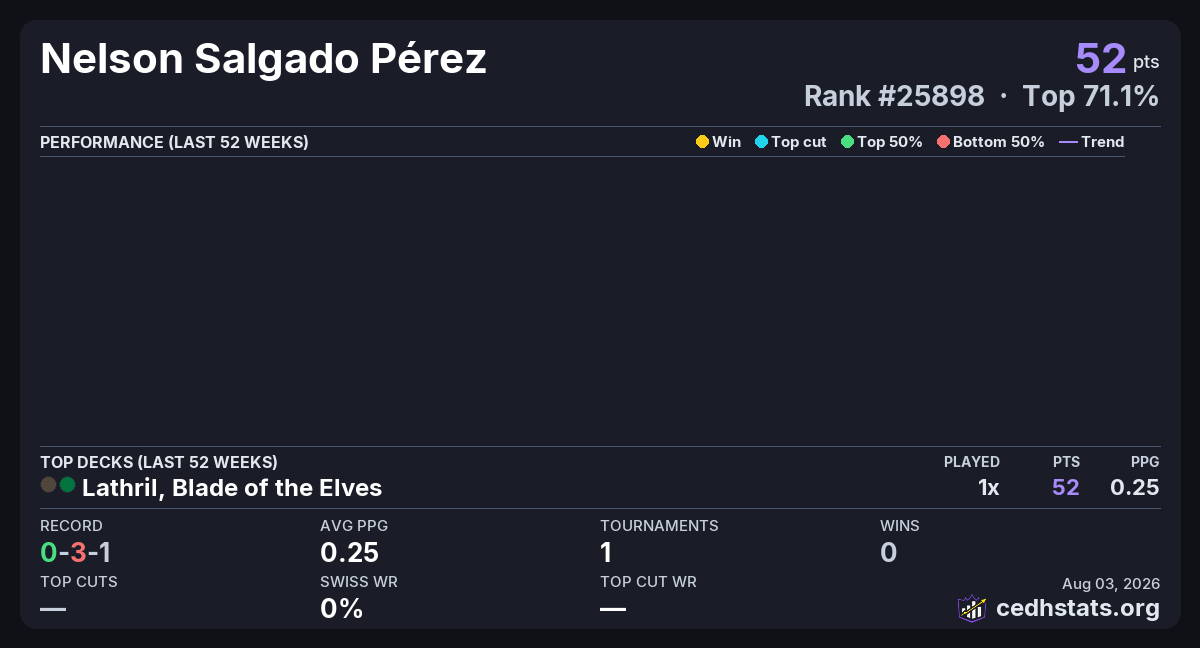1200x648 pixels.
Task: Click the green Top 50% legend dot
Action: tap(847, 142)
